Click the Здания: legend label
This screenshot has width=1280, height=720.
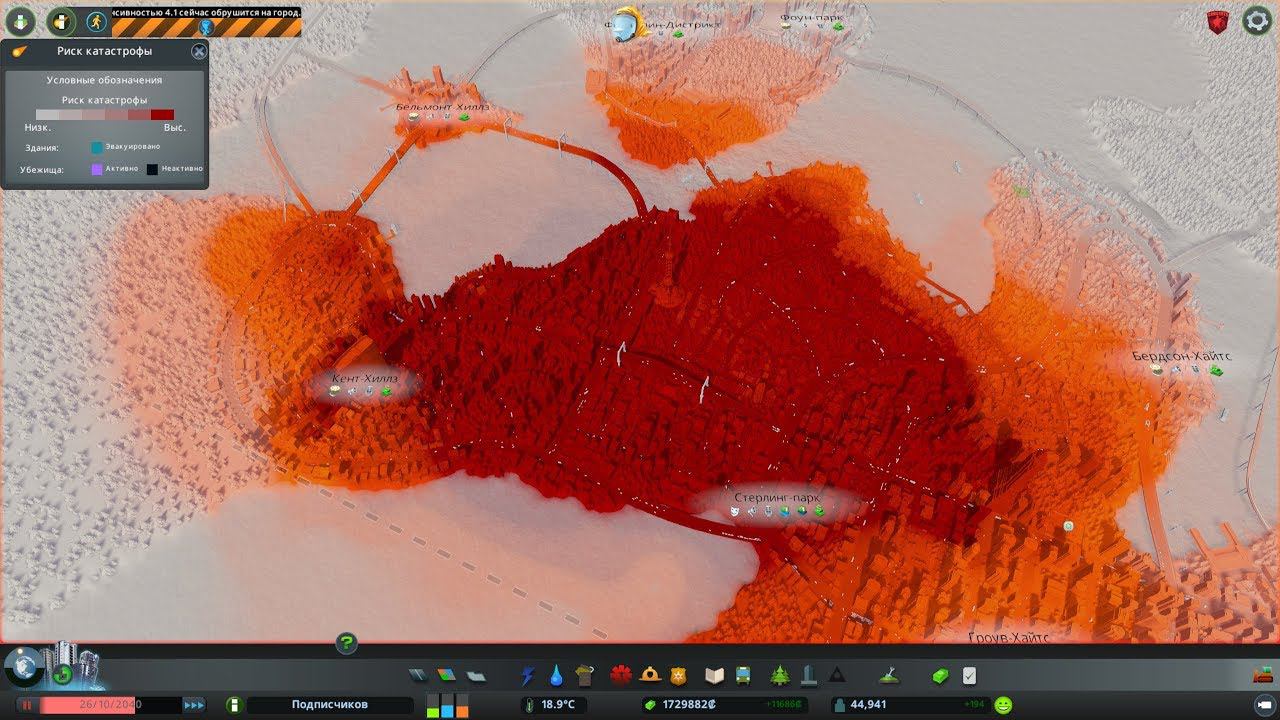[43, 148]
